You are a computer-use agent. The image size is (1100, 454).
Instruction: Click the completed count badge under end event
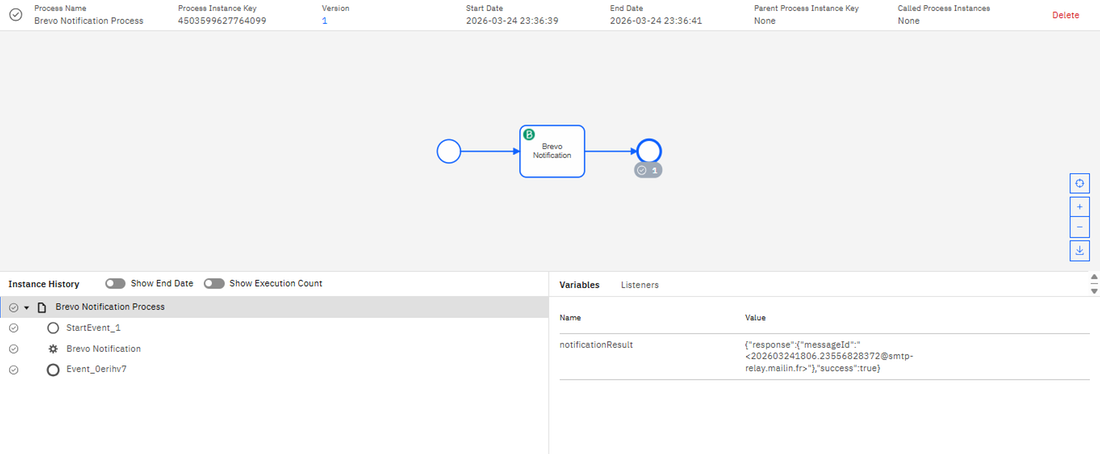(x=648, y=170)
